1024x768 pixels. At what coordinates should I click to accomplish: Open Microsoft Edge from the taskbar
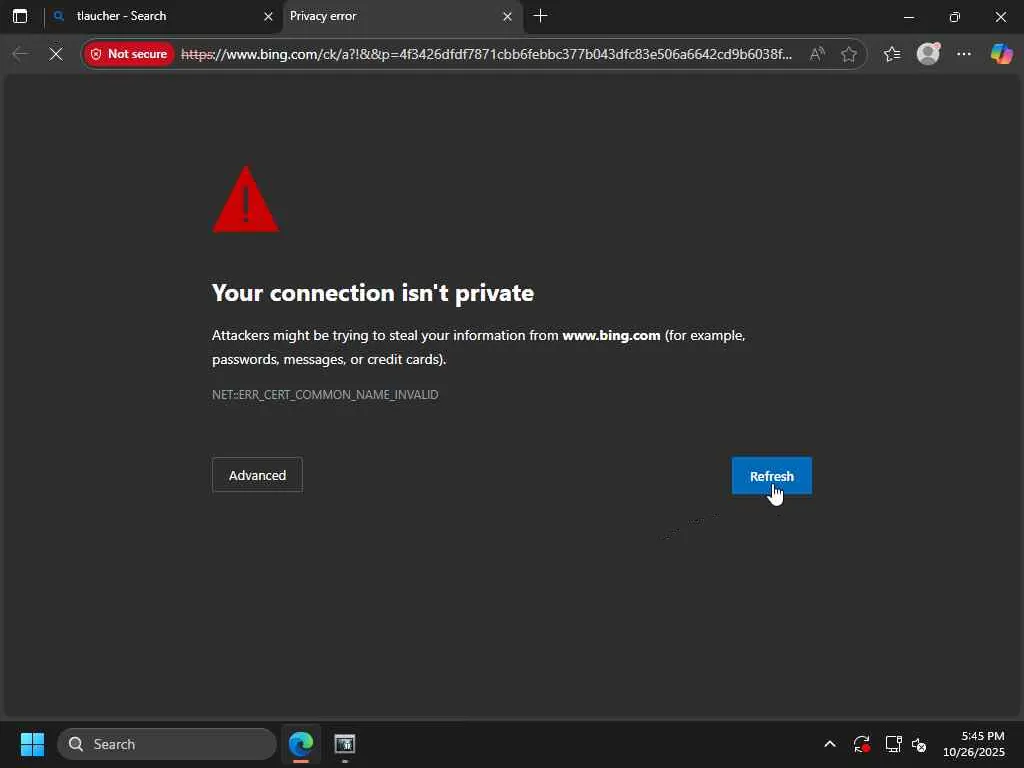click(x=301, y=744)
